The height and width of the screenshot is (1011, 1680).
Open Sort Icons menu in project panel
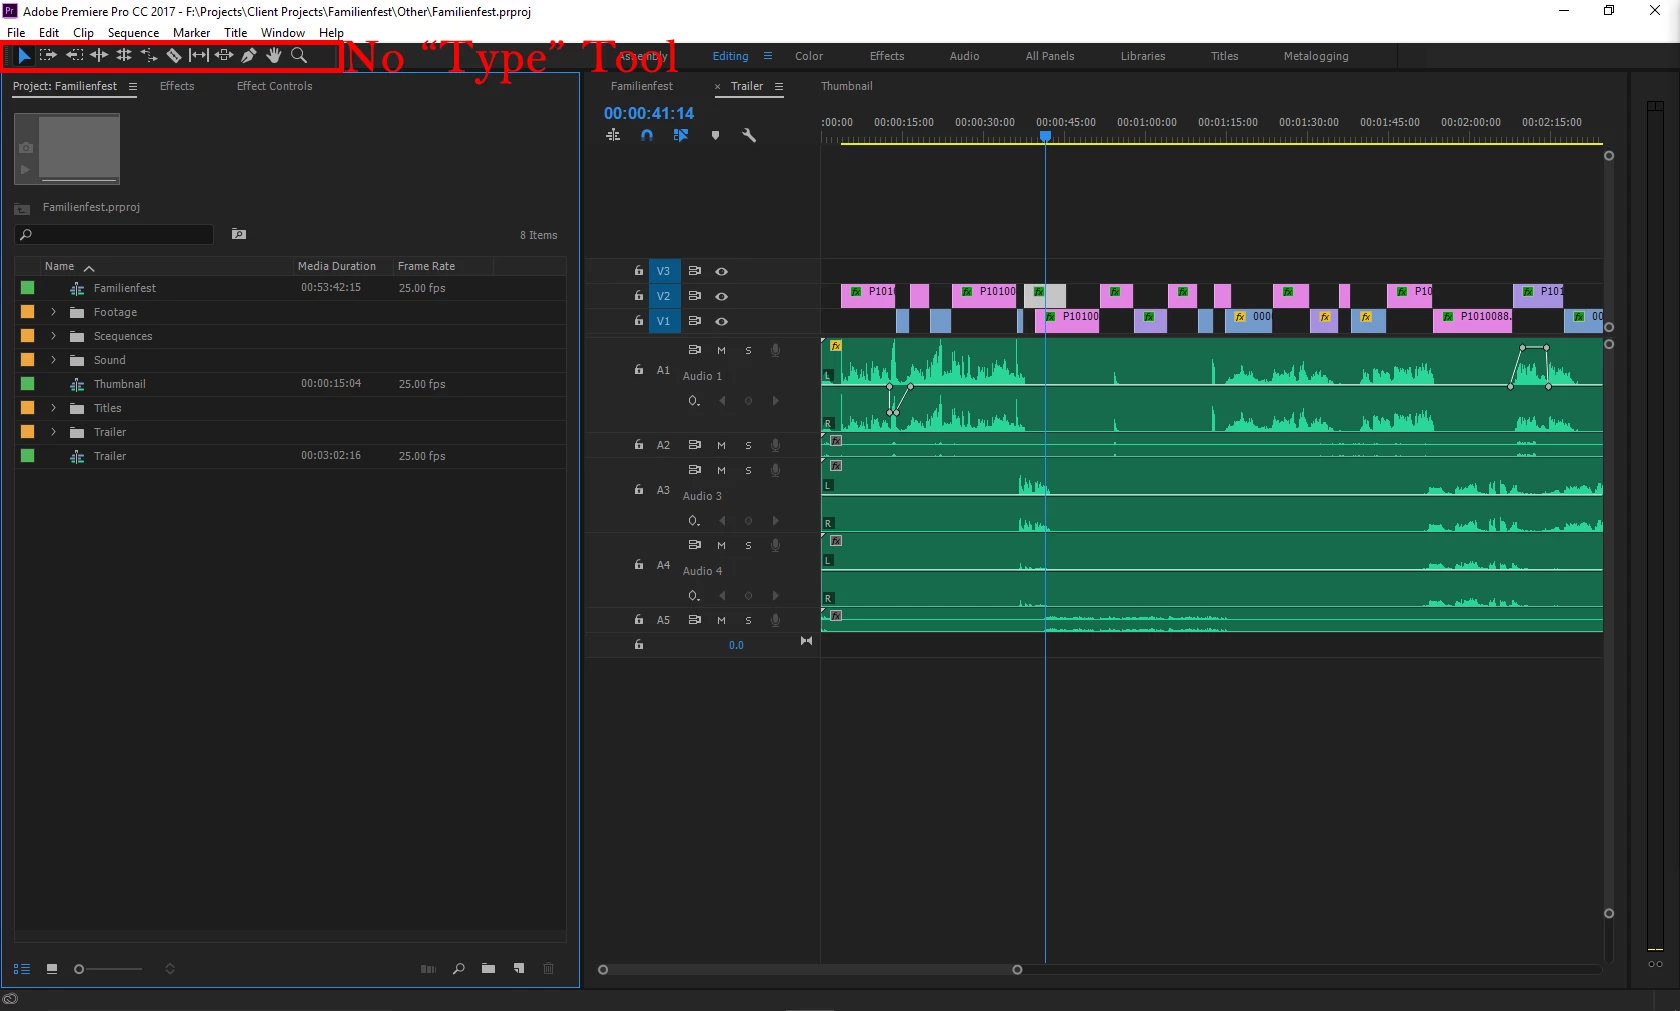pyautogui.click(x=170, y=969)
